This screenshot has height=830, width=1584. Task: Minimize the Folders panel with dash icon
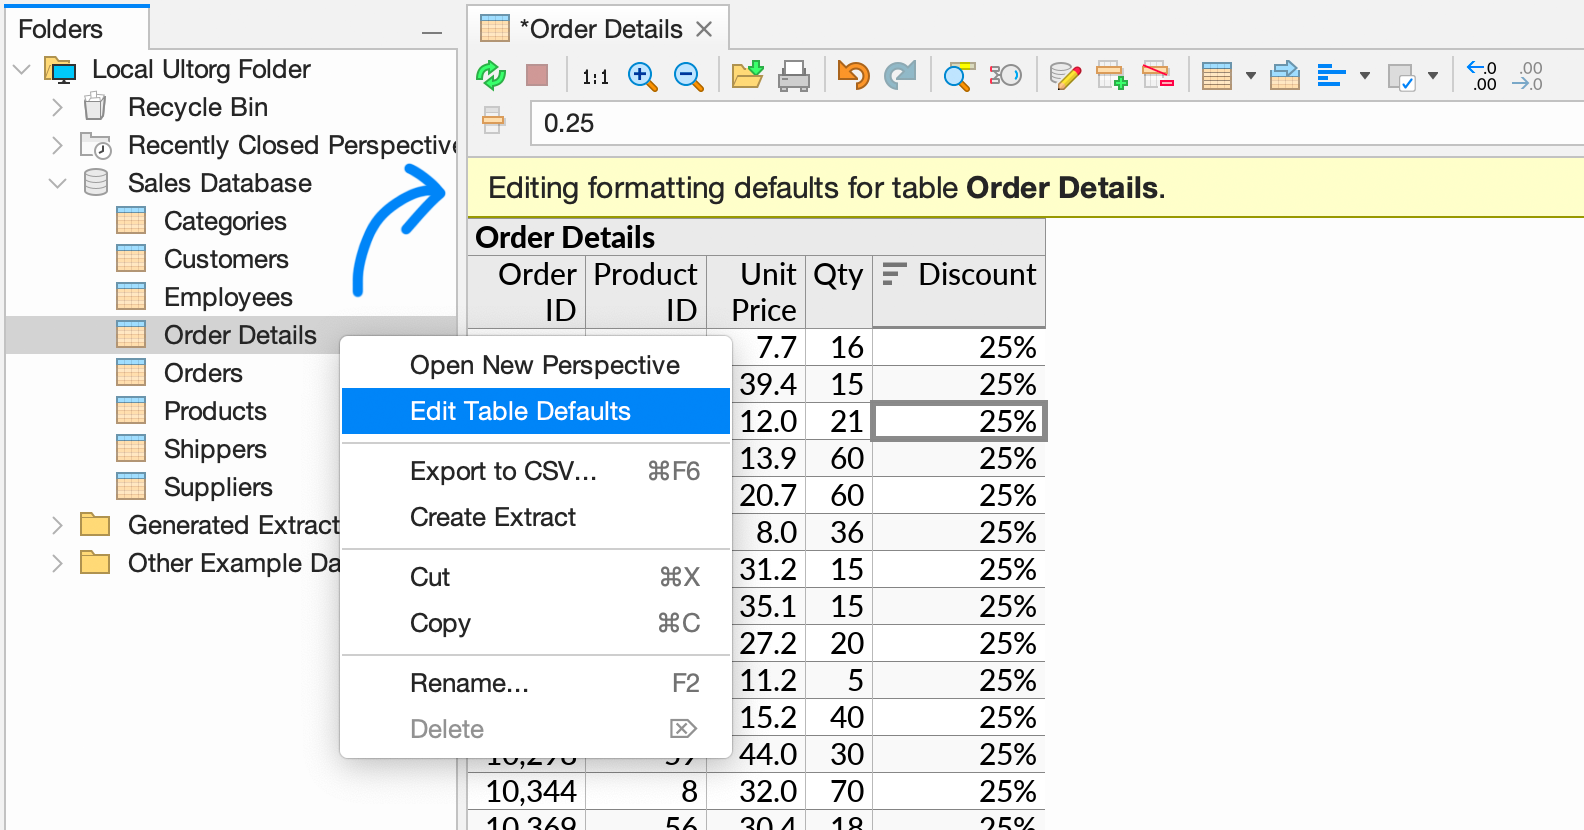[432, 32]
